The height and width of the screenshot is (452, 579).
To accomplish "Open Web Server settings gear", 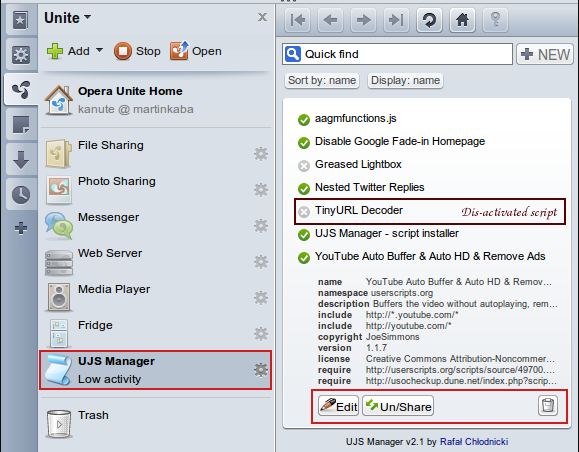I will coord(261,262).
